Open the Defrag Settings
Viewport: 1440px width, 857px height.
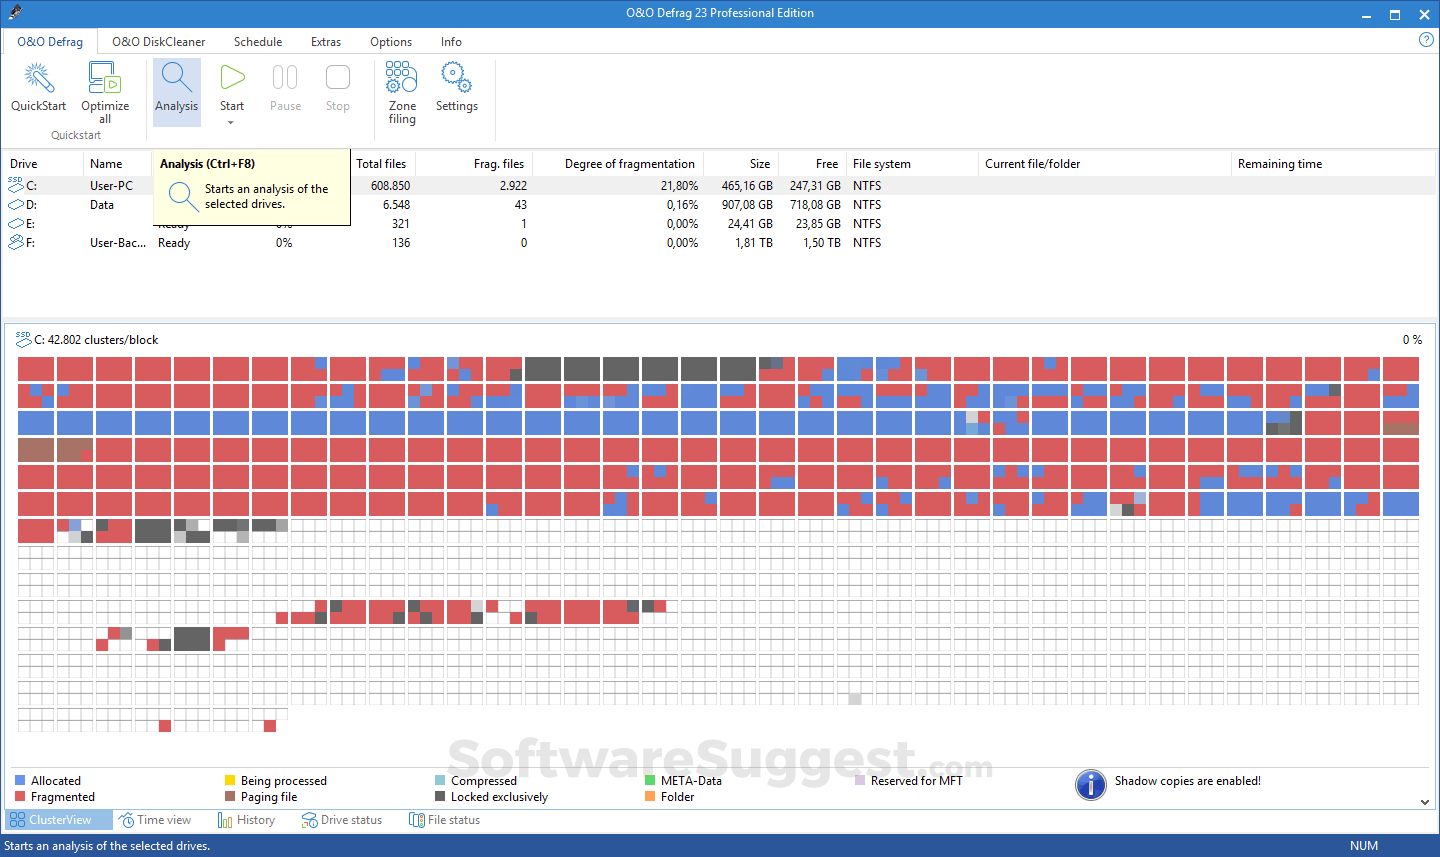click(456, 92)
